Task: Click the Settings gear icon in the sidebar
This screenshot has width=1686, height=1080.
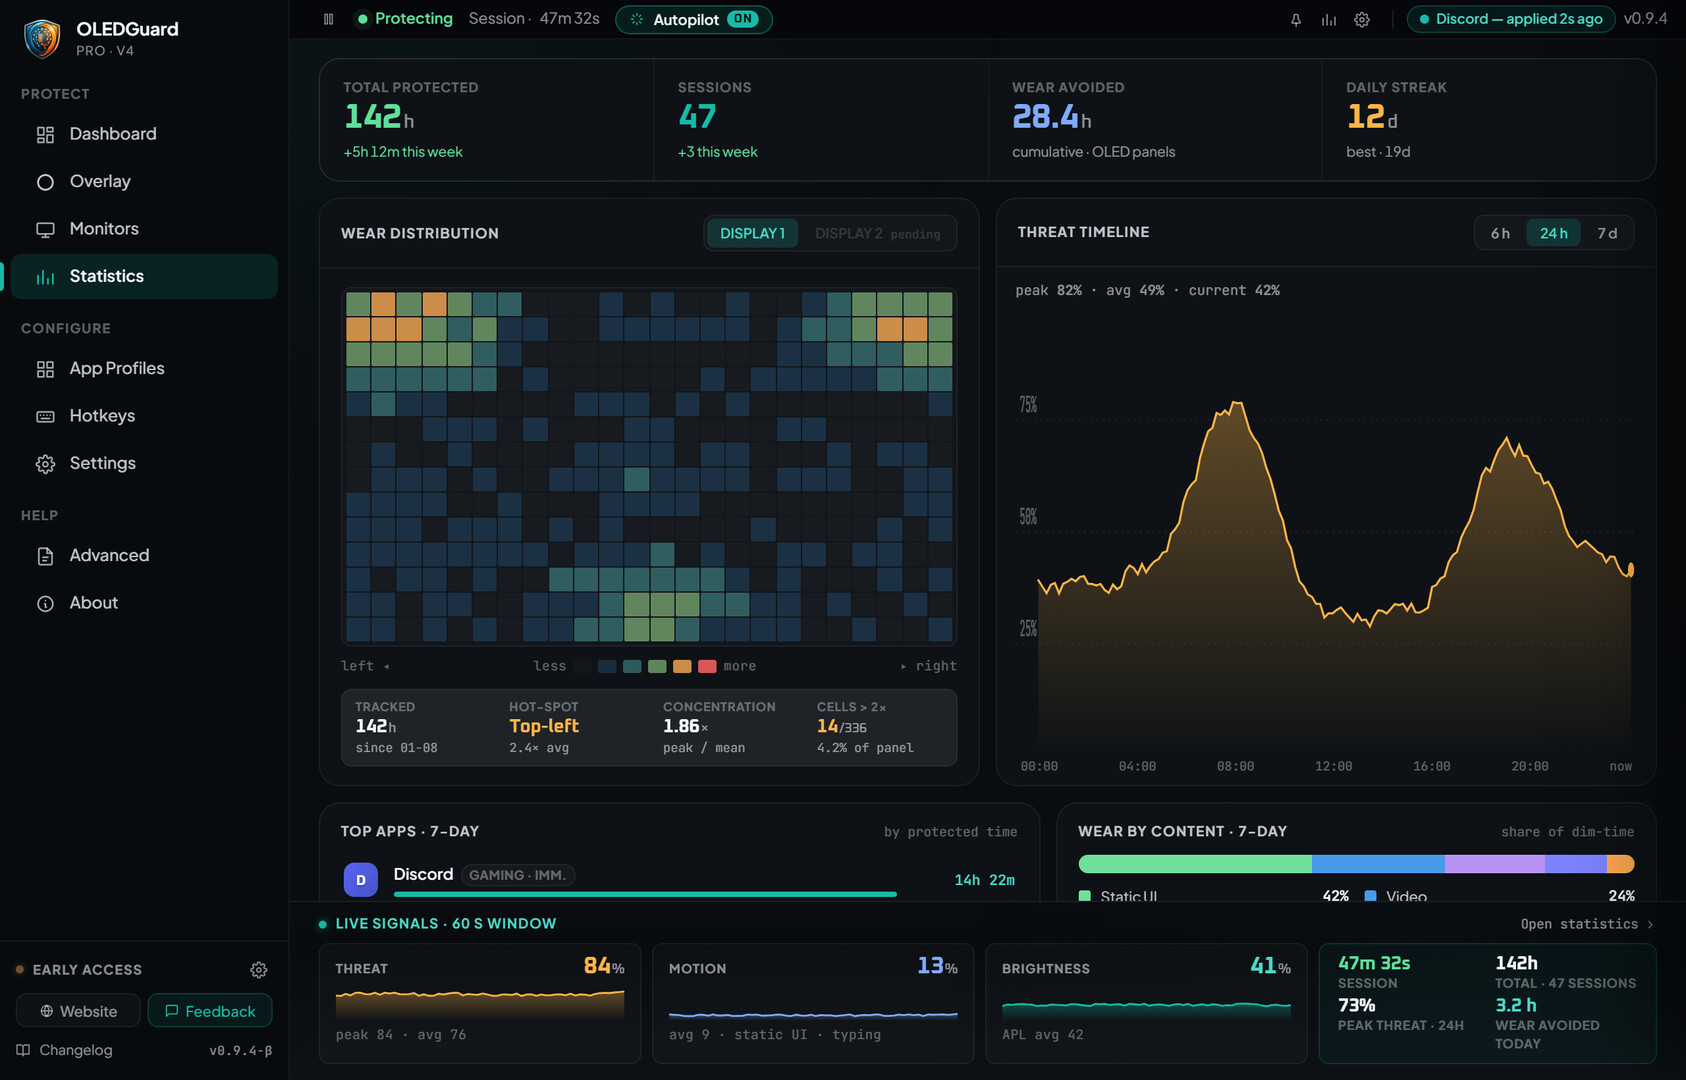Action: 45,464
